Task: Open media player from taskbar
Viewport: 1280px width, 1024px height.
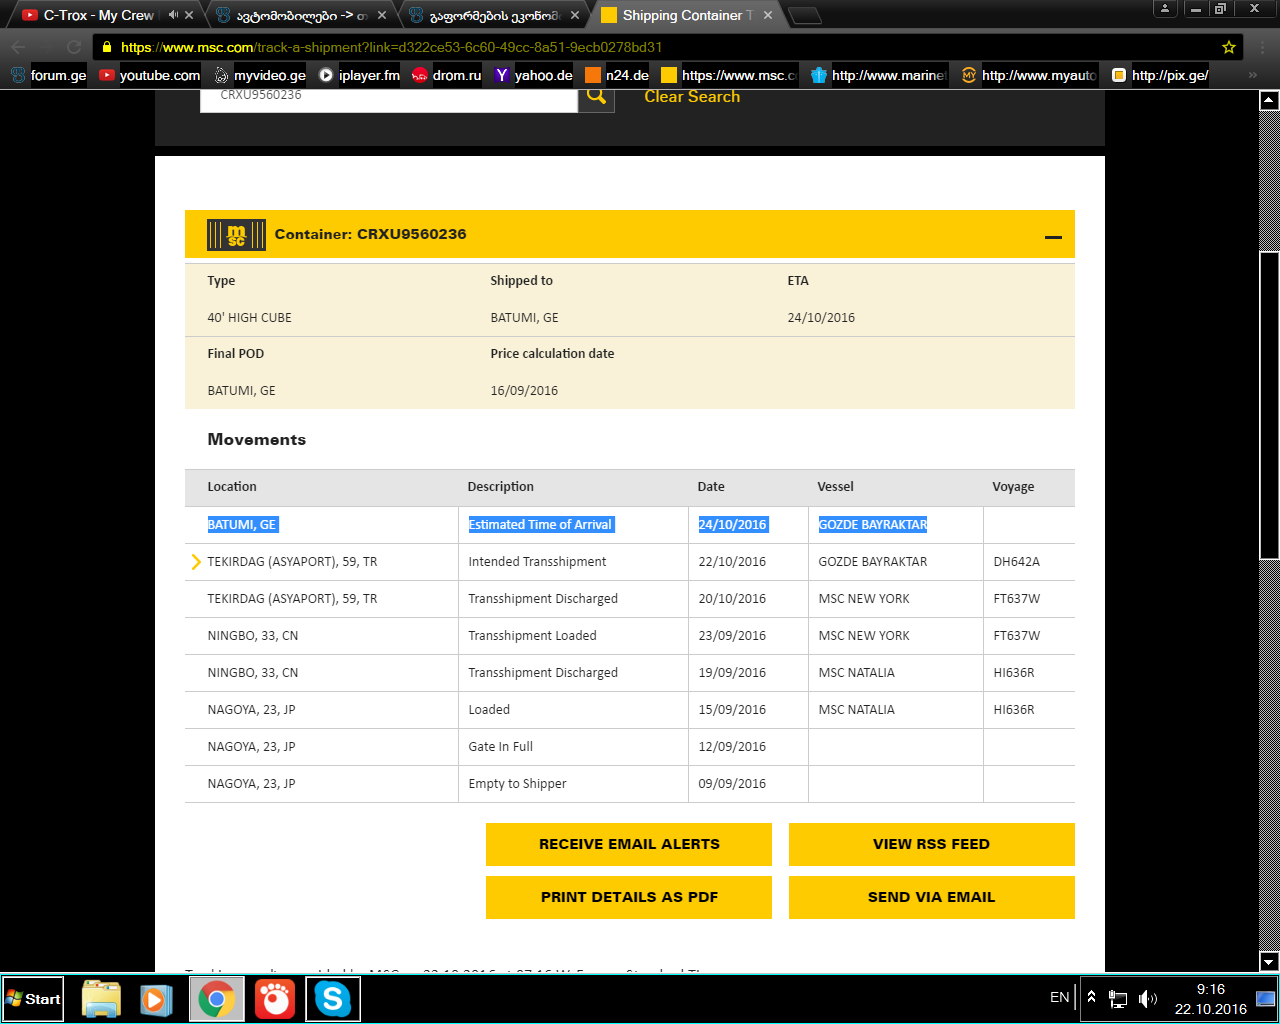Action: [156, 999]
